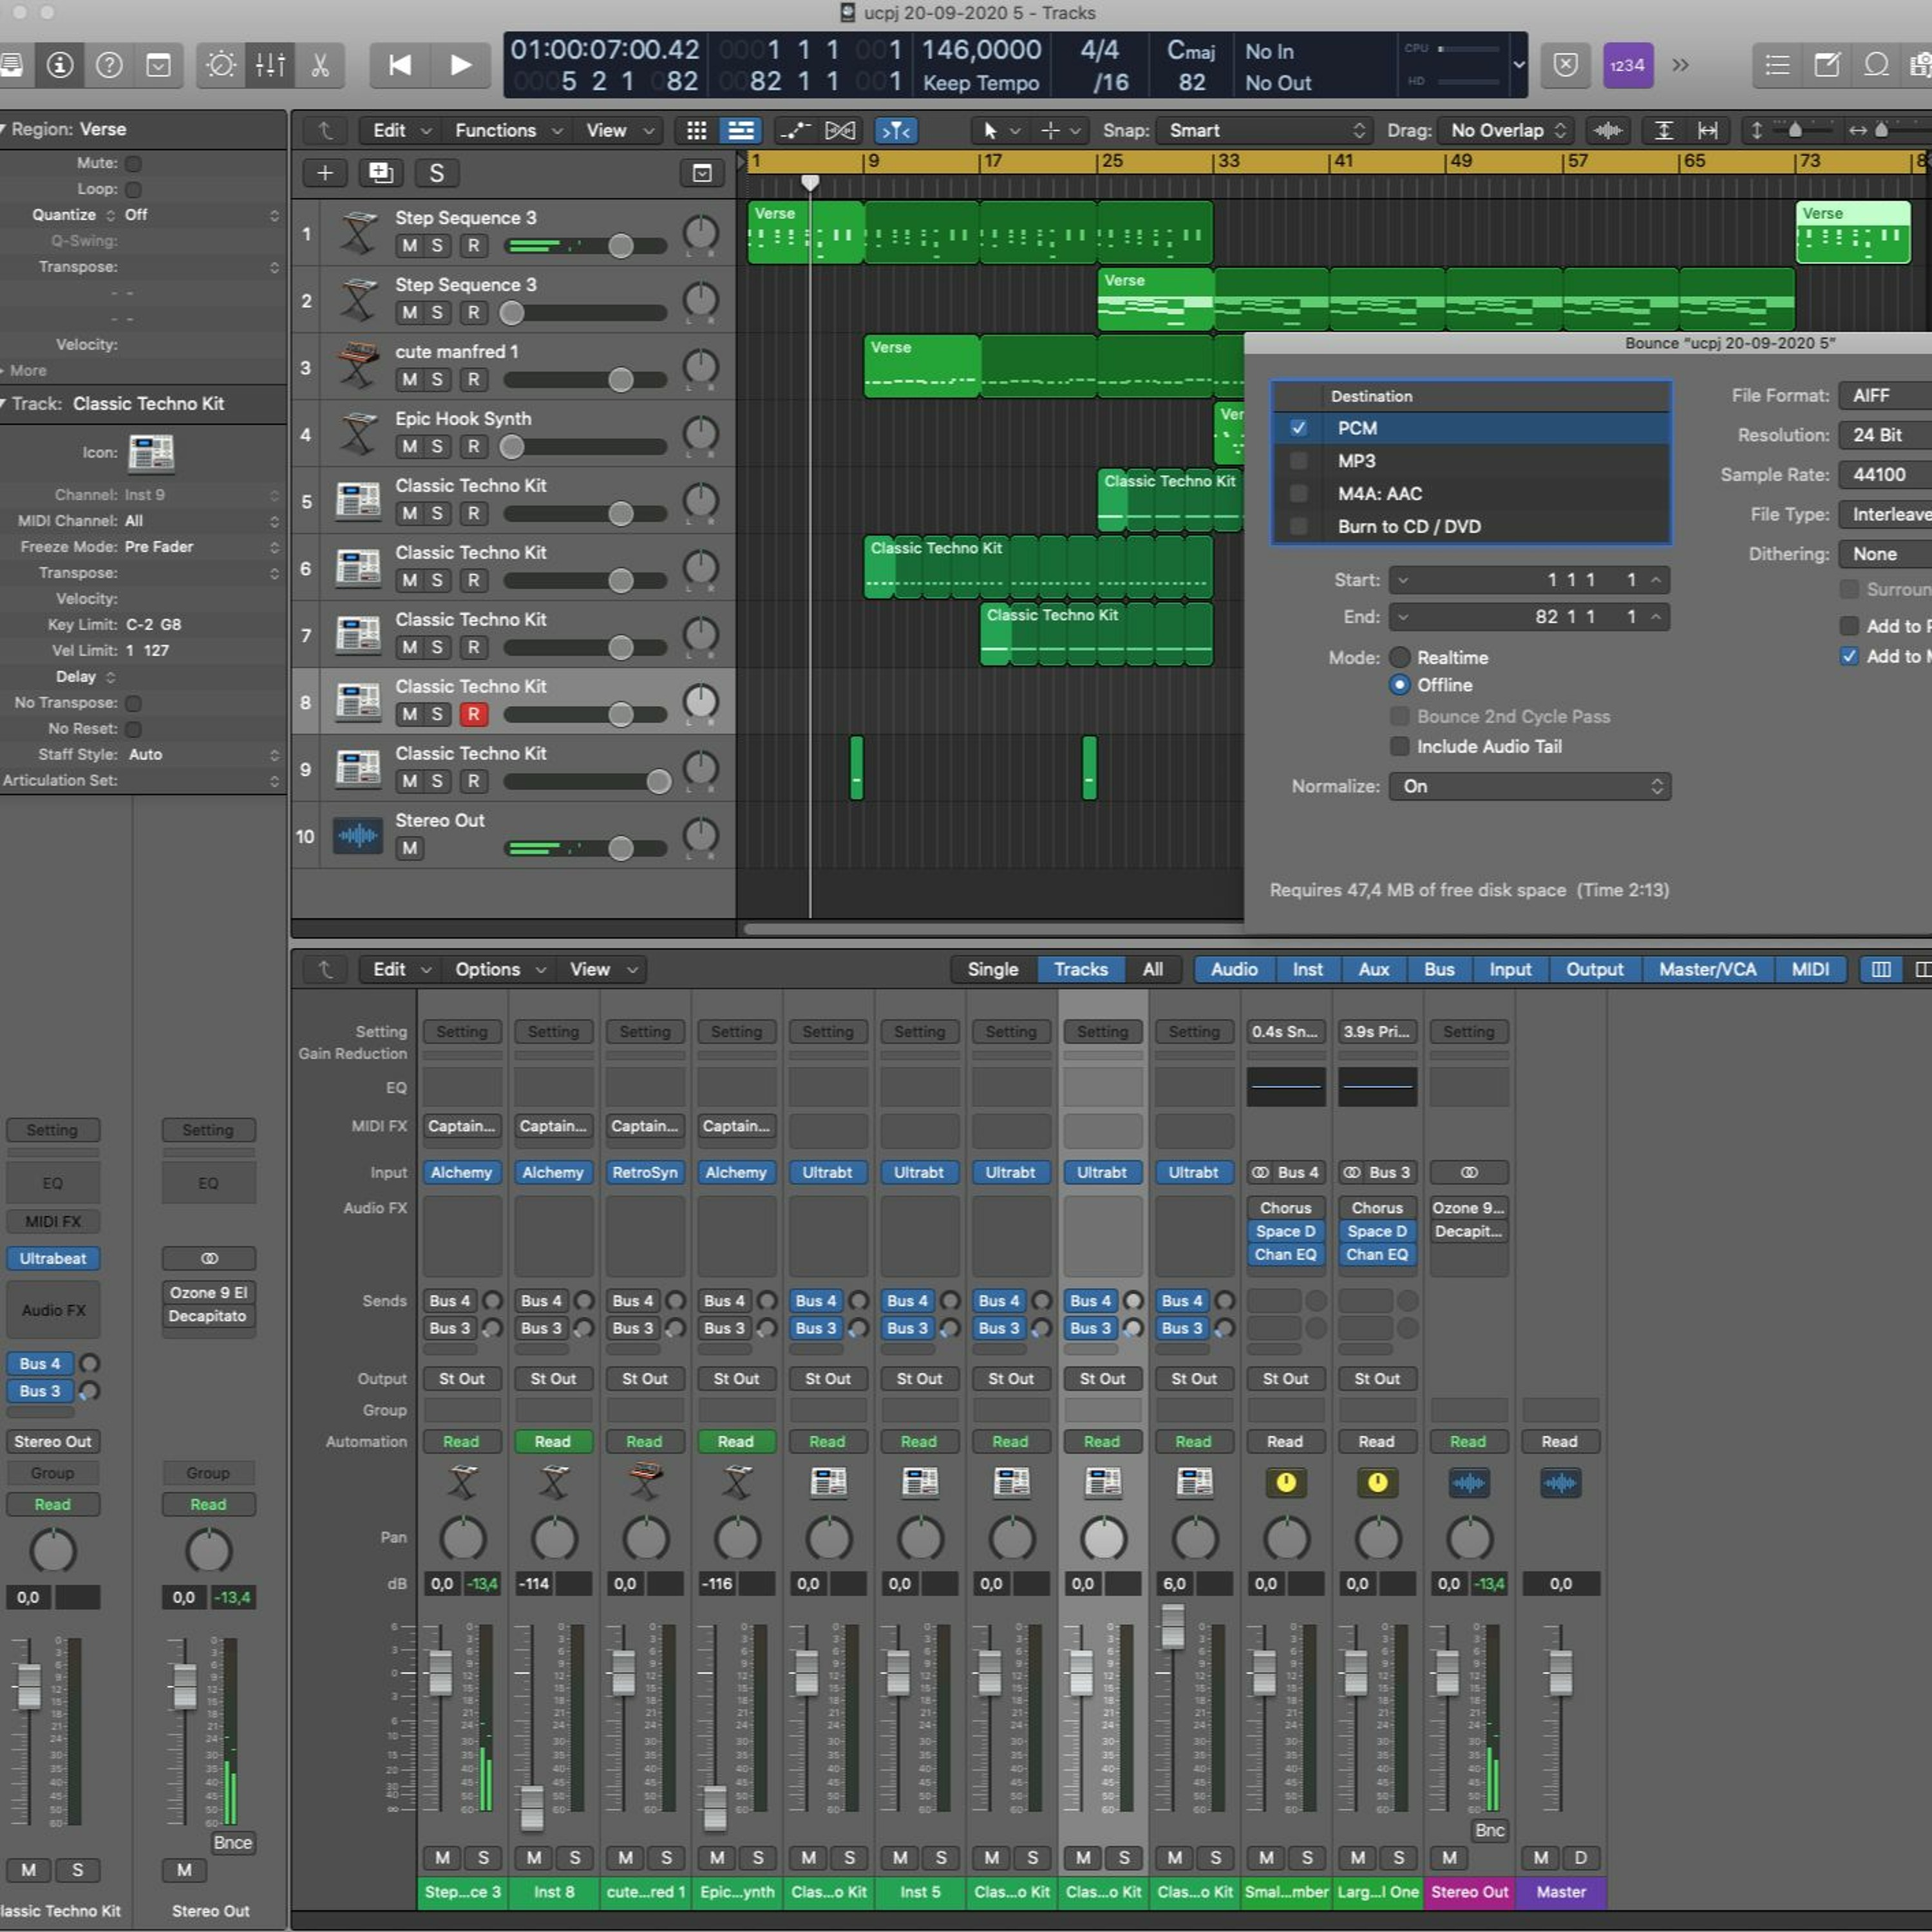Open the Normalize dropdown
This screenshot has width=1932, height=1932.
coord(1529,787)
